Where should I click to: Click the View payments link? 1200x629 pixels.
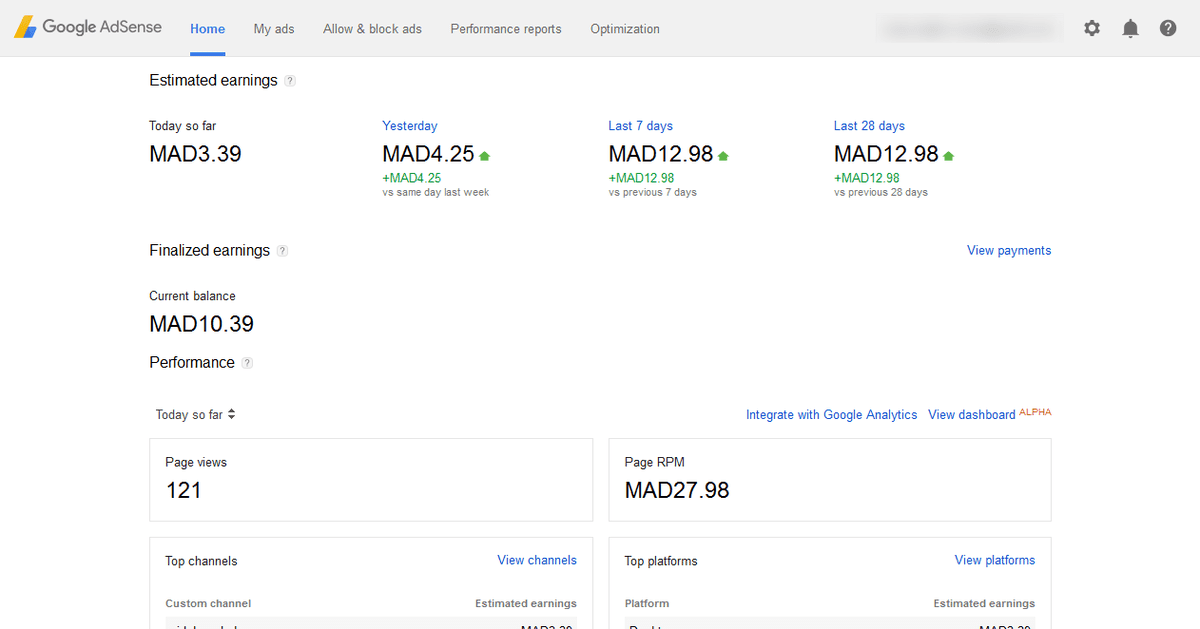[1008, 251]
